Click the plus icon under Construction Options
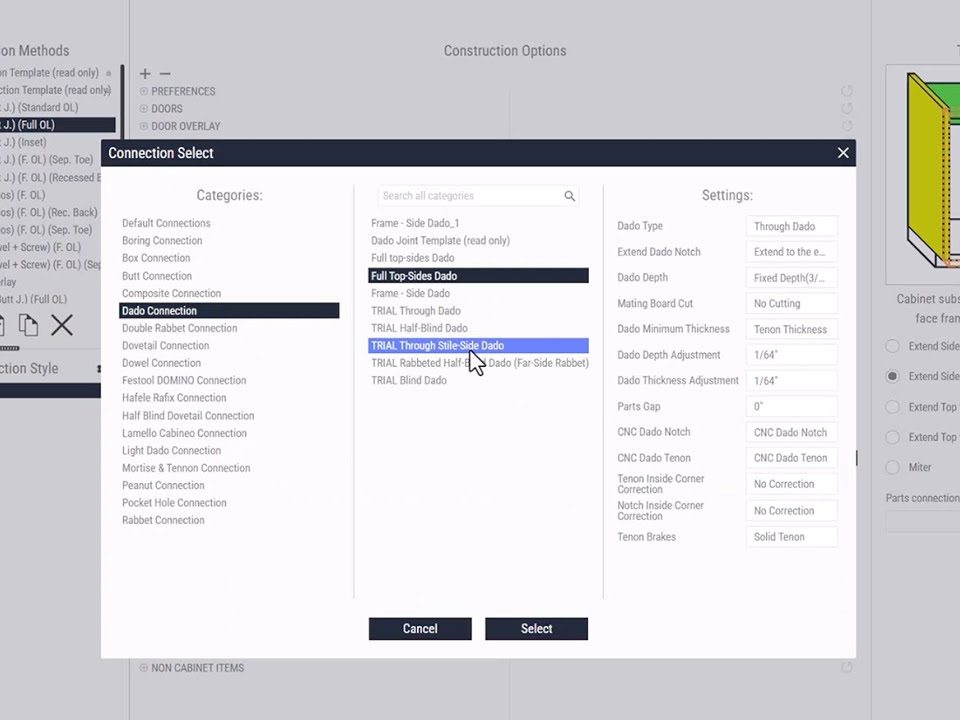 coord(145,74)
